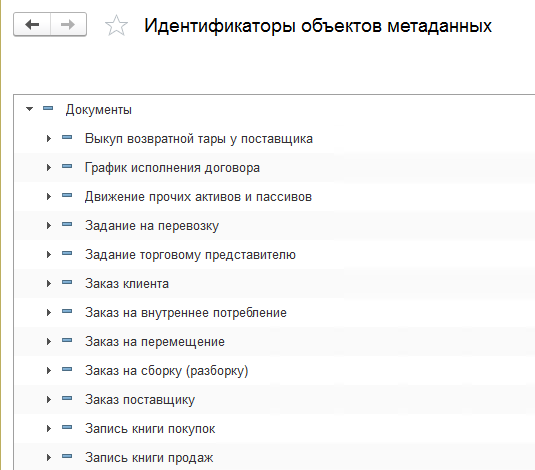Image resolution: width=535 pixels, height=470 pixels.
Task: Select Заказ на внутреннее потребление row
Action: pos(275,312)
